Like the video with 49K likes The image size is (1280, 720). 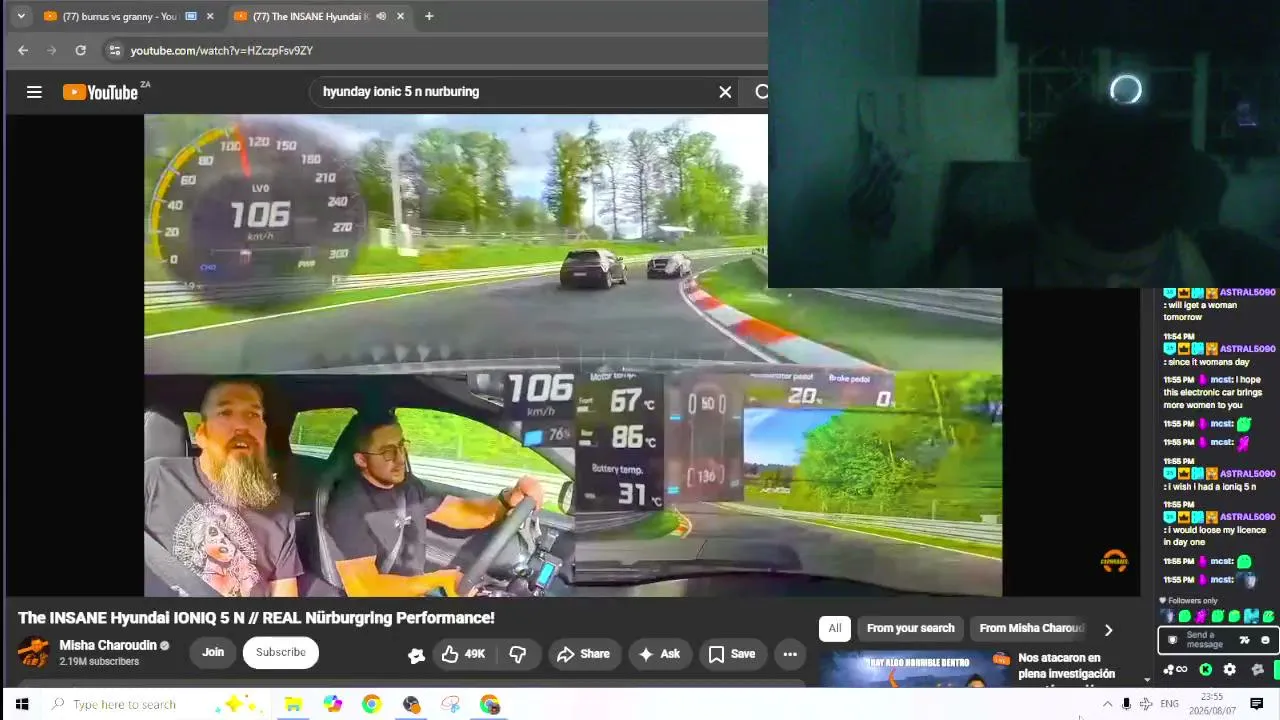point(464,654)
